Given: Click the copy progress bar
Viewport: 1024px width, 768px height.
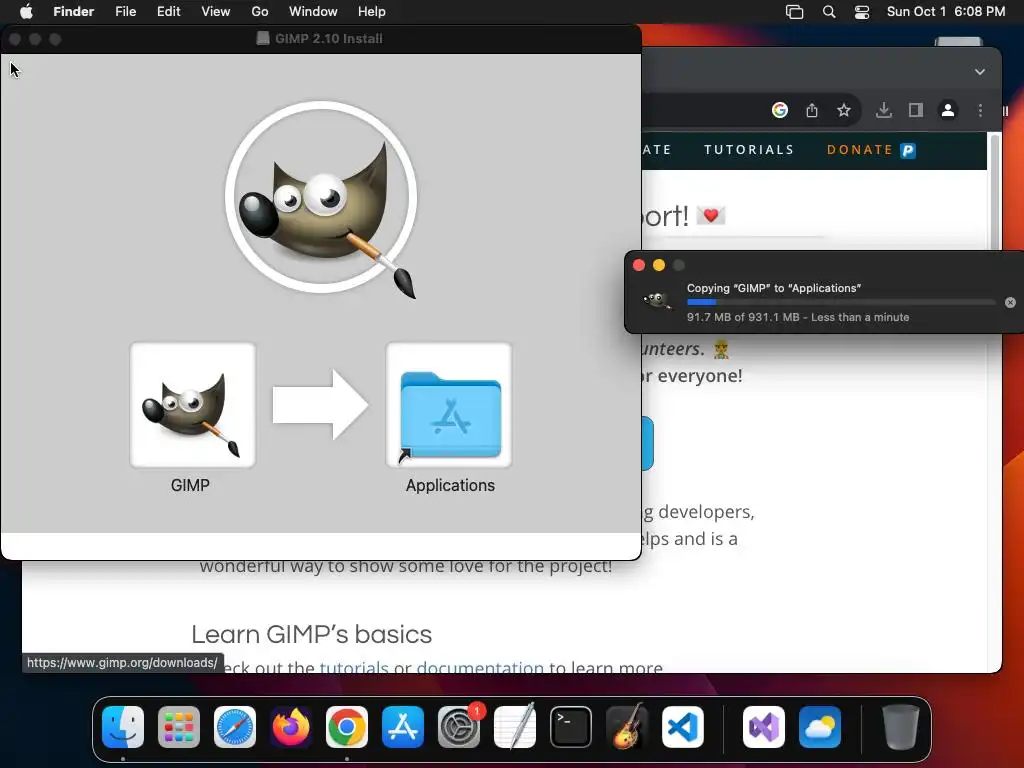Looking at the screenshot, I should click(x=841, y=302).
